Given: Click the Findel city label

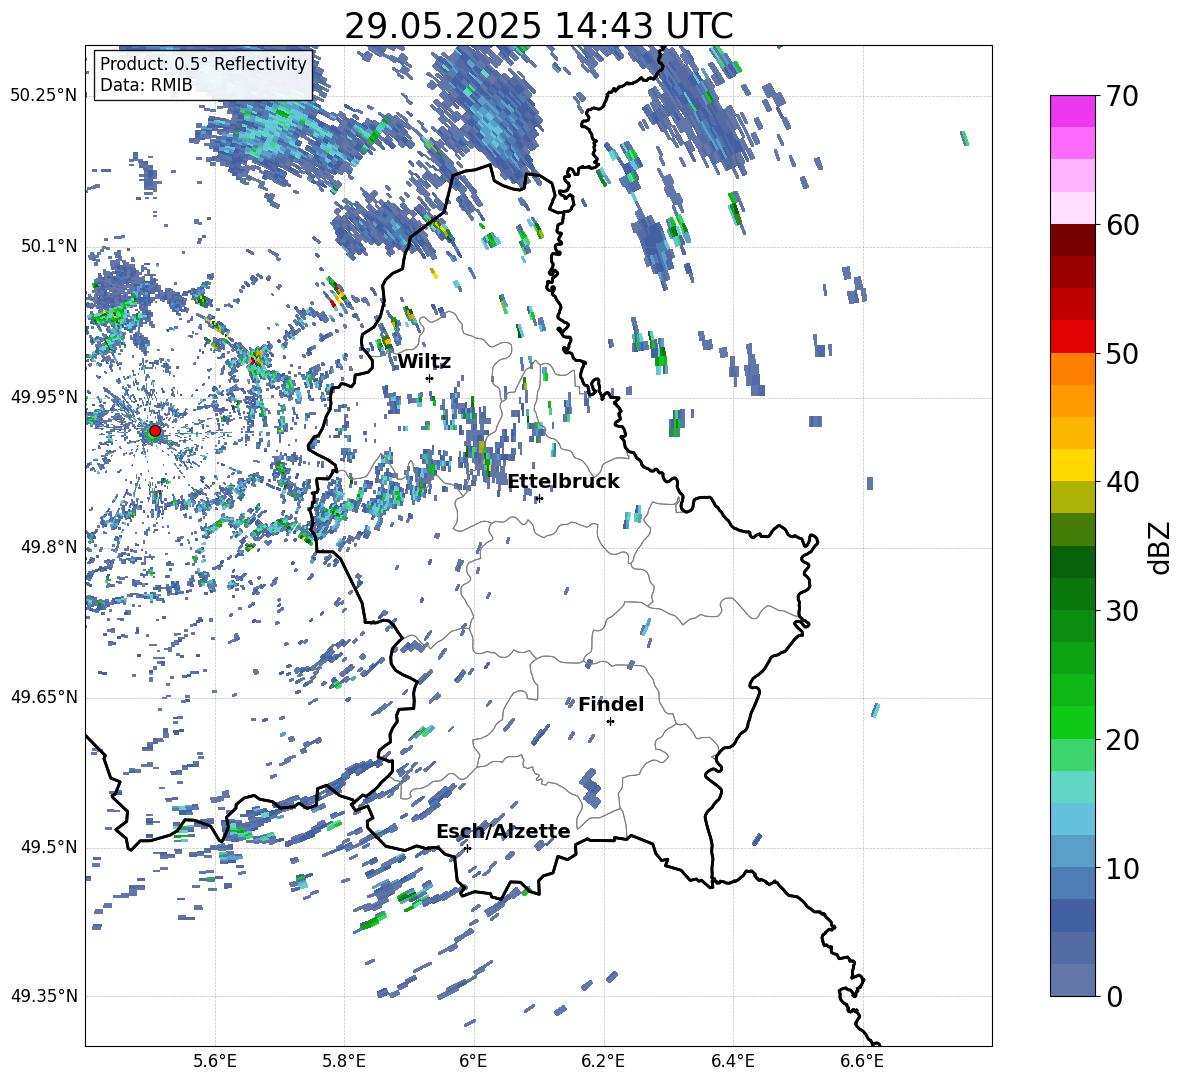Looking at the screenshot, I should (x=611, y=704).
